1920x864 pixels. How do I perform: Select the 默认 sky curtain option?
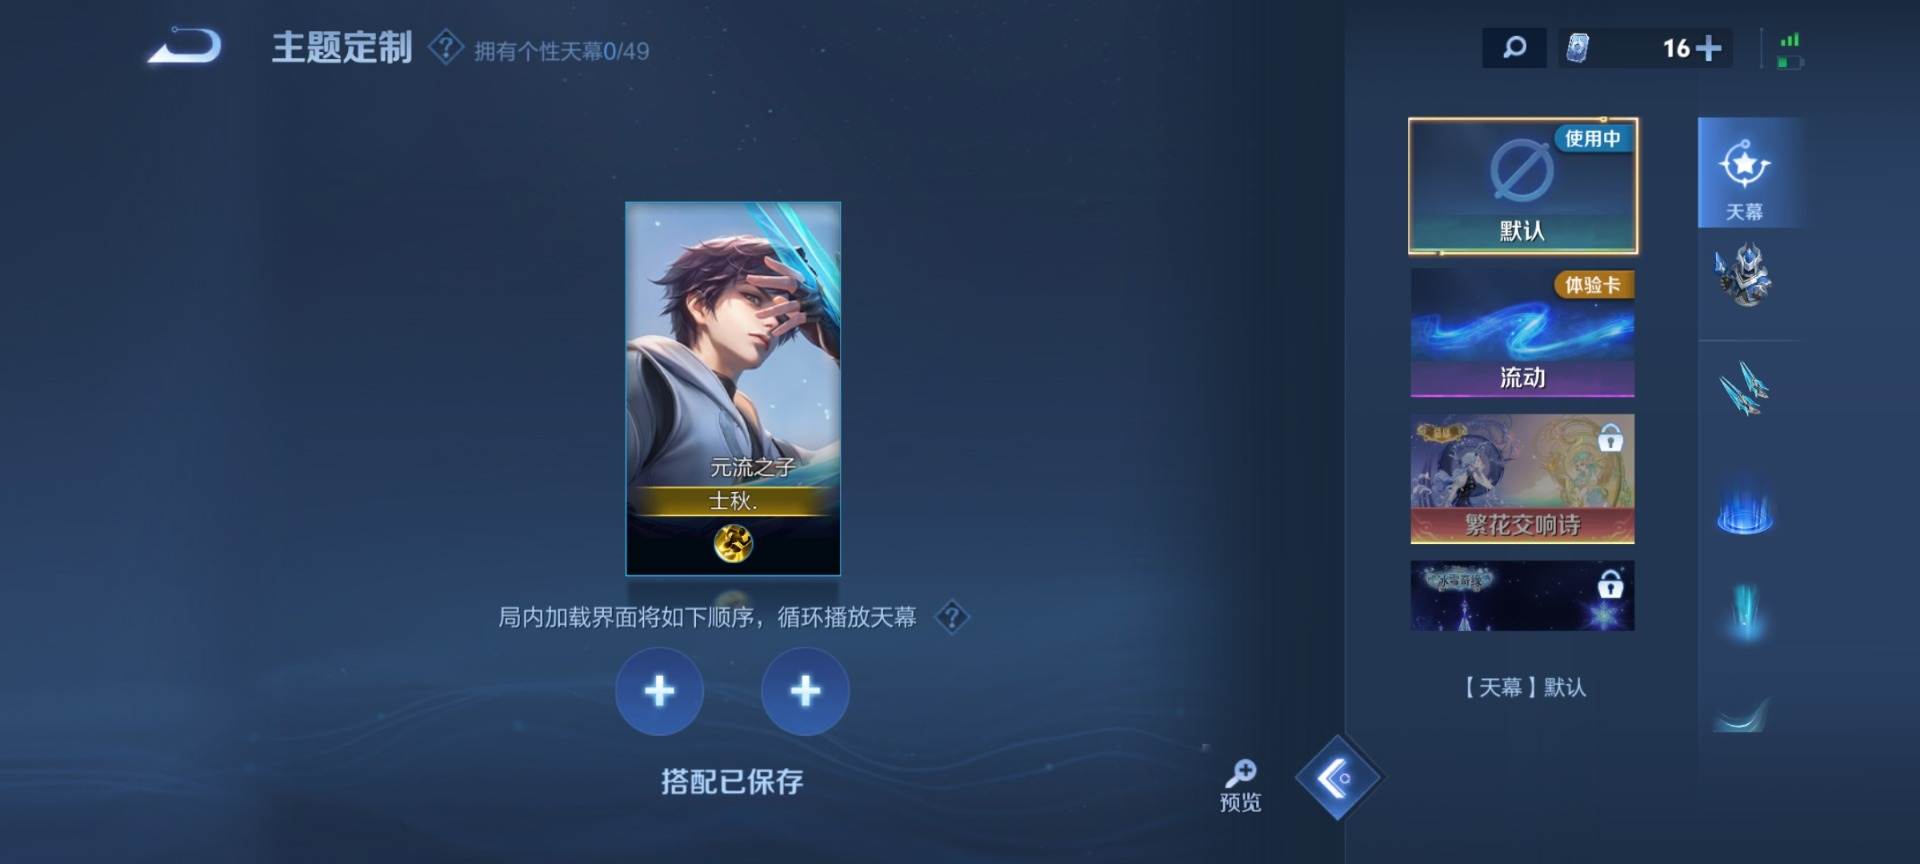(x=1522, y=186)
